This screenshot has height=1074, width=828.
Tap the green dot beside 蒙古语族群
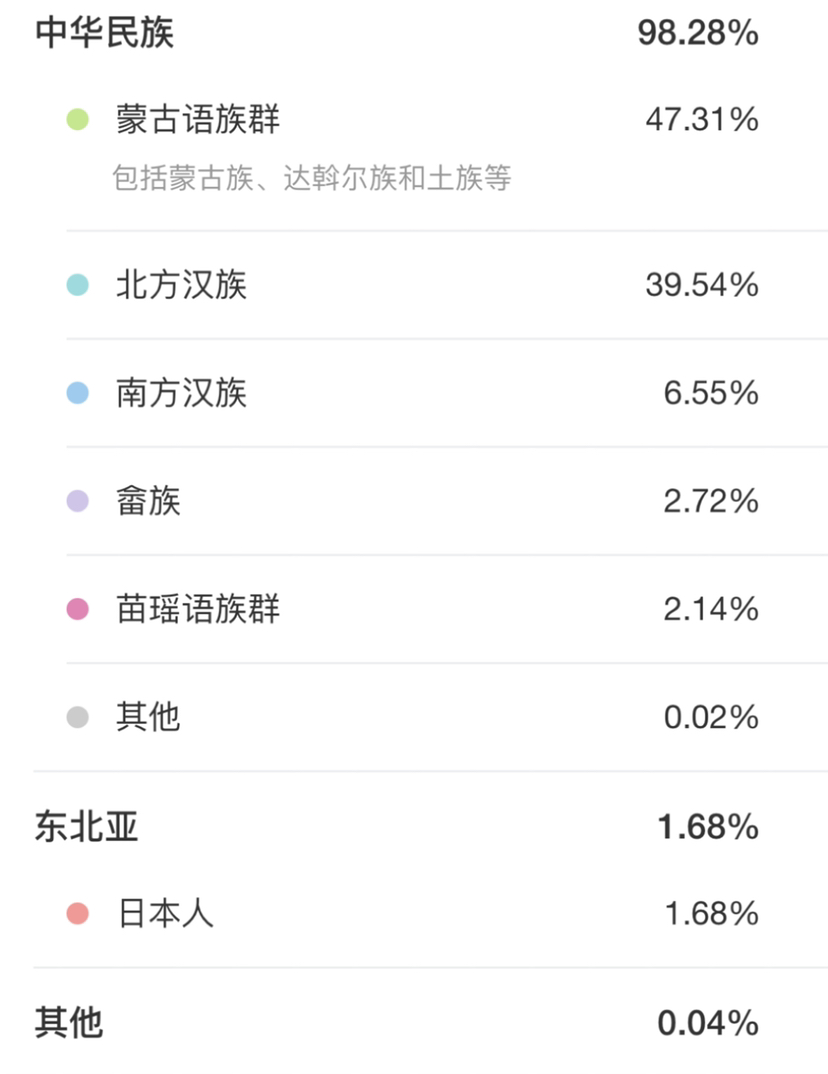coord(77,120)
